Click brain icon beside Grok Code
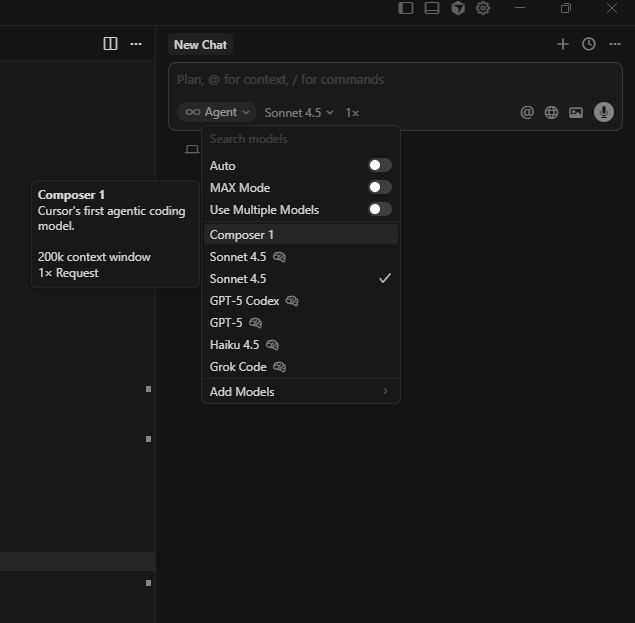The image size is (635, 623). [x=279, y=367]
